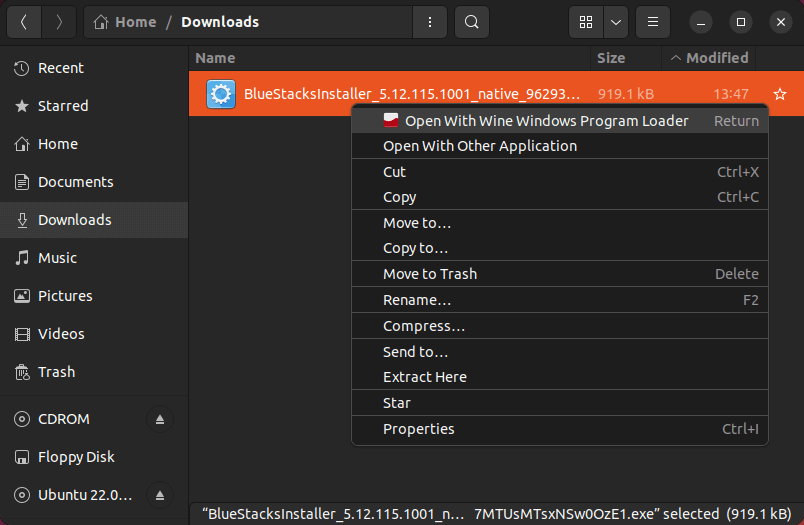Expand view options dropdown arrow
The image size is (804, 525).
616,22
